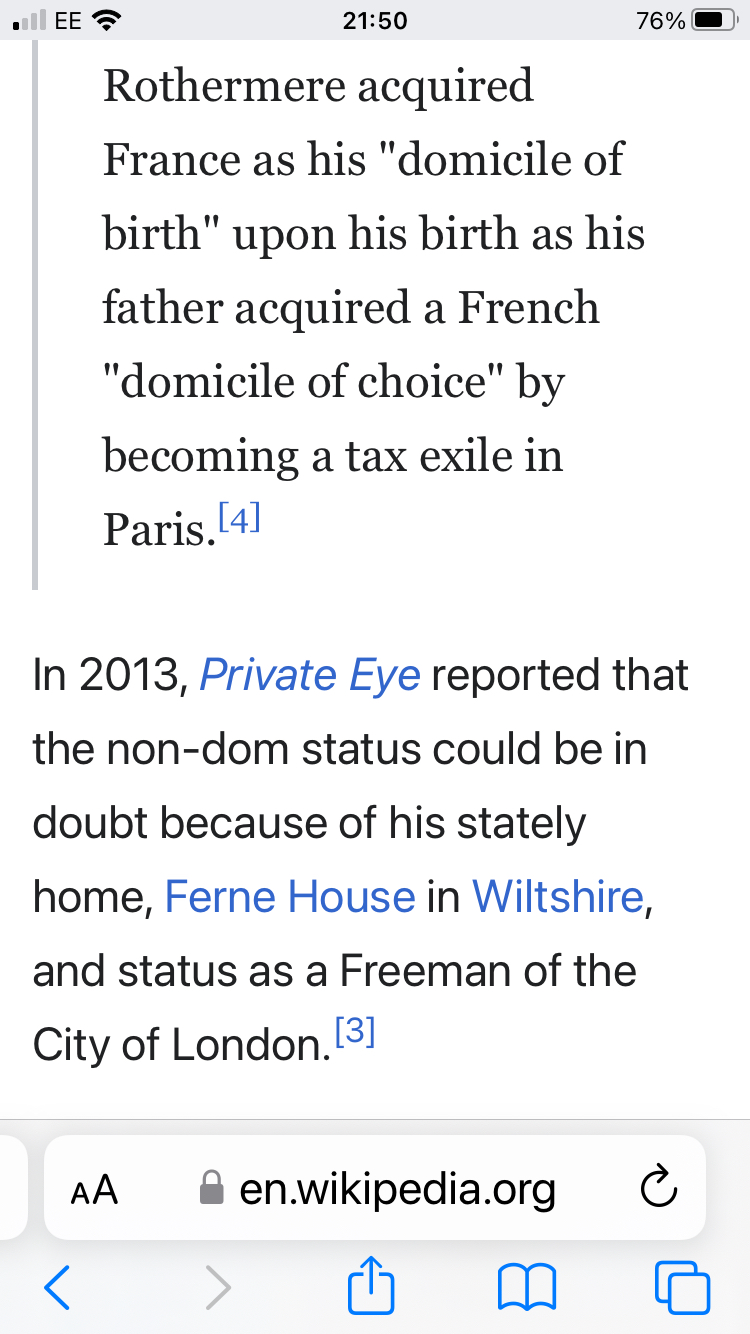
Task: Tap the 21:50 clock in status bar
Action: (x=375, y=20)
